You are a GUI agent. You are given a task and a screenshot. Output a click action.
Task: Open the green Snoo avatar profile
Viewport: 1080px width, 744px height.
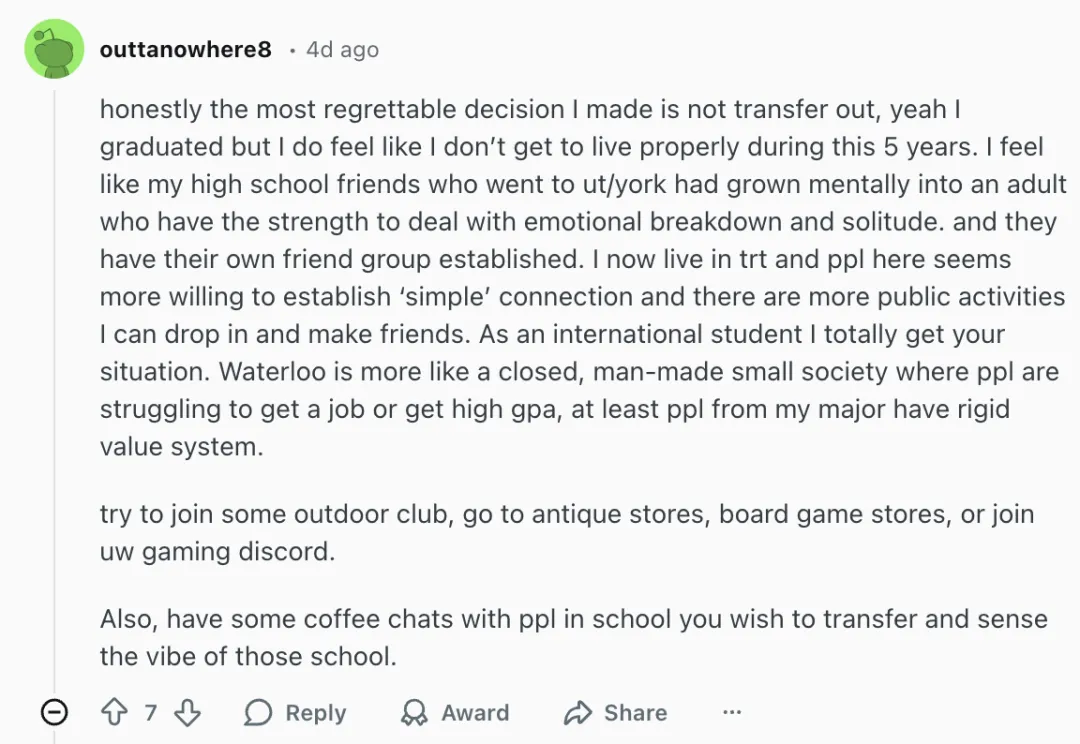pos(54,48)
